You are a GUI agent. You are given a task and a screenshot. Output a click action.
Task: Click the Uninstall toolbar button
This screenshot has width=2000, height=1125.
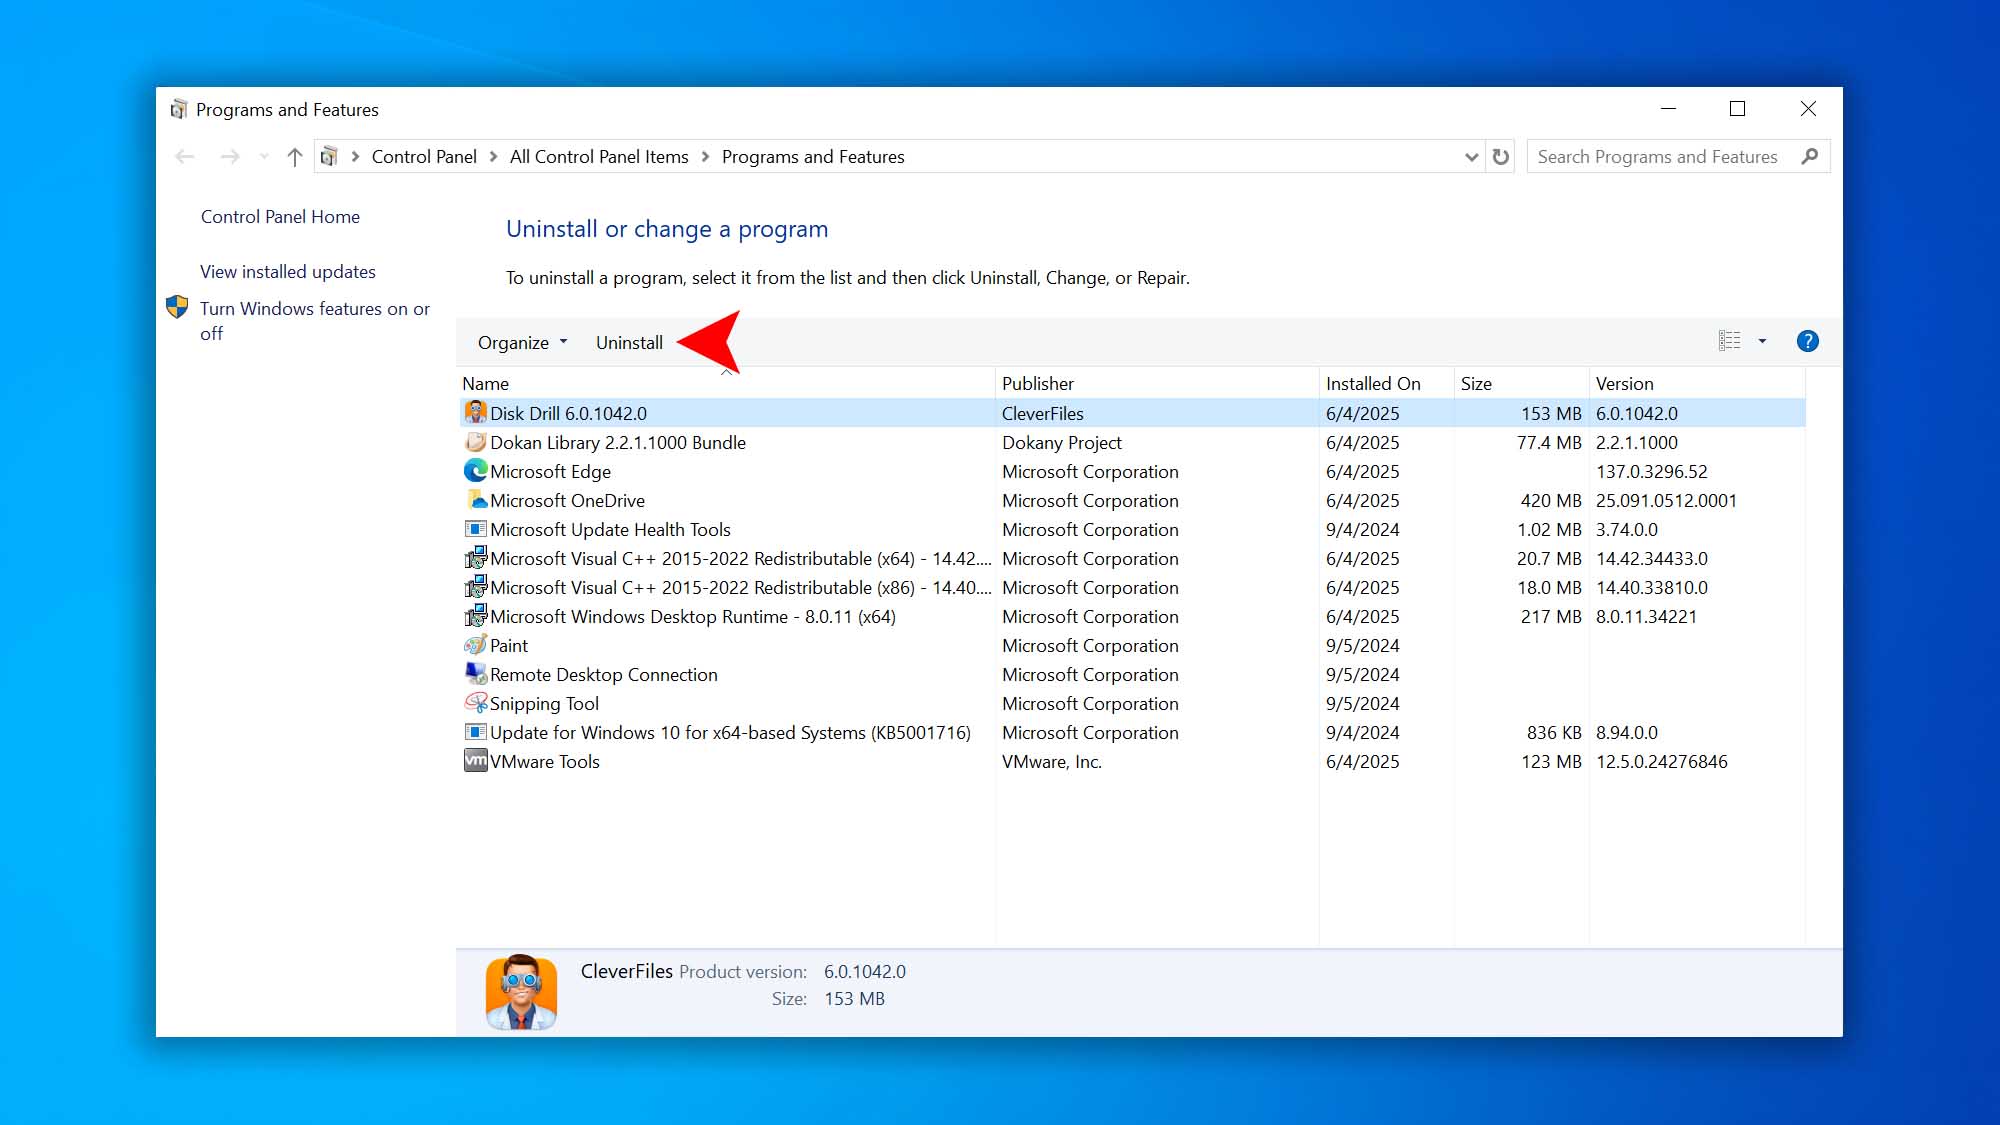[x=629, y=342]
